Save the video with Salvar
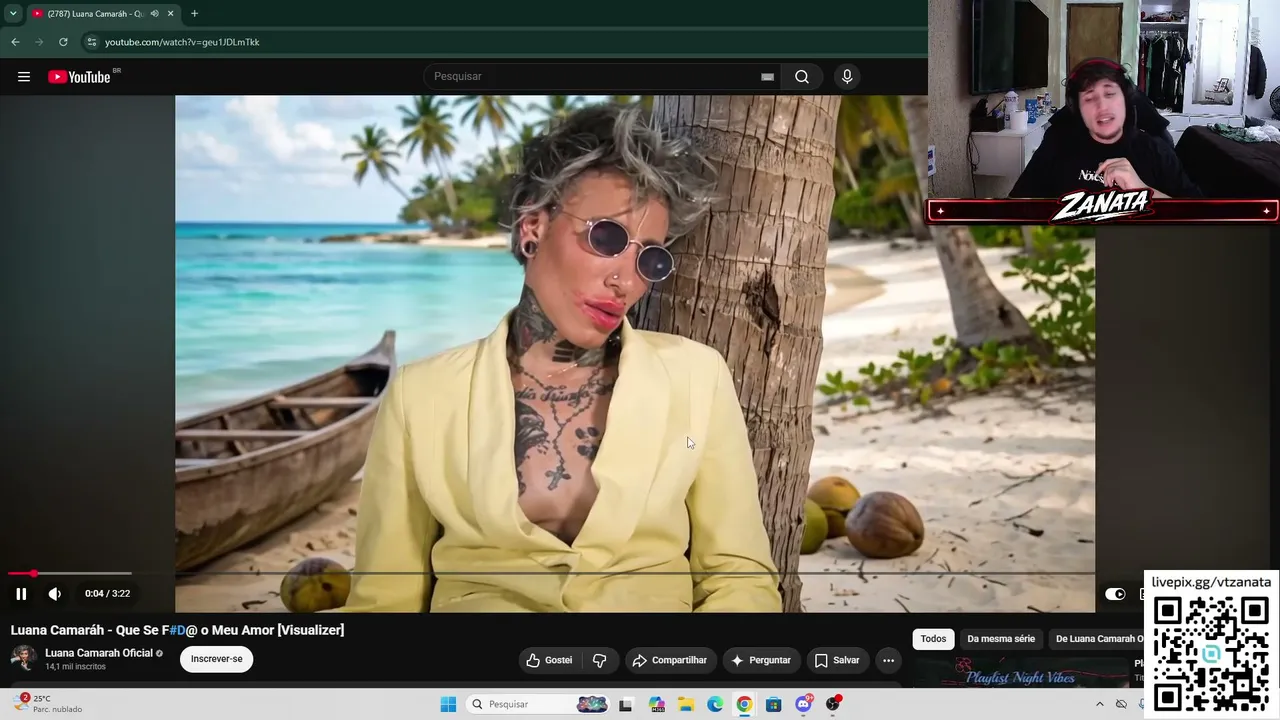 tap(837, 660)
